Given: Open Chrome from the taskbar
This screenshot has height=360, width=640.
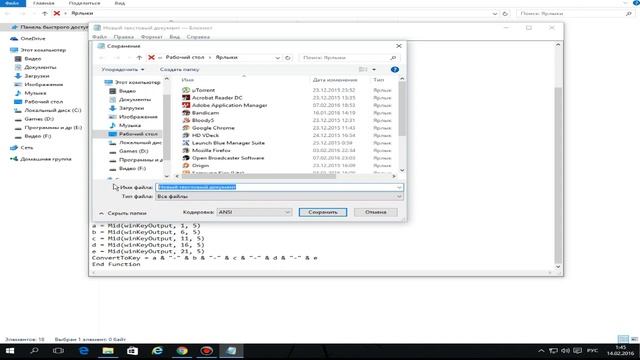Looking at the screenshot, I should click(182, 351).
